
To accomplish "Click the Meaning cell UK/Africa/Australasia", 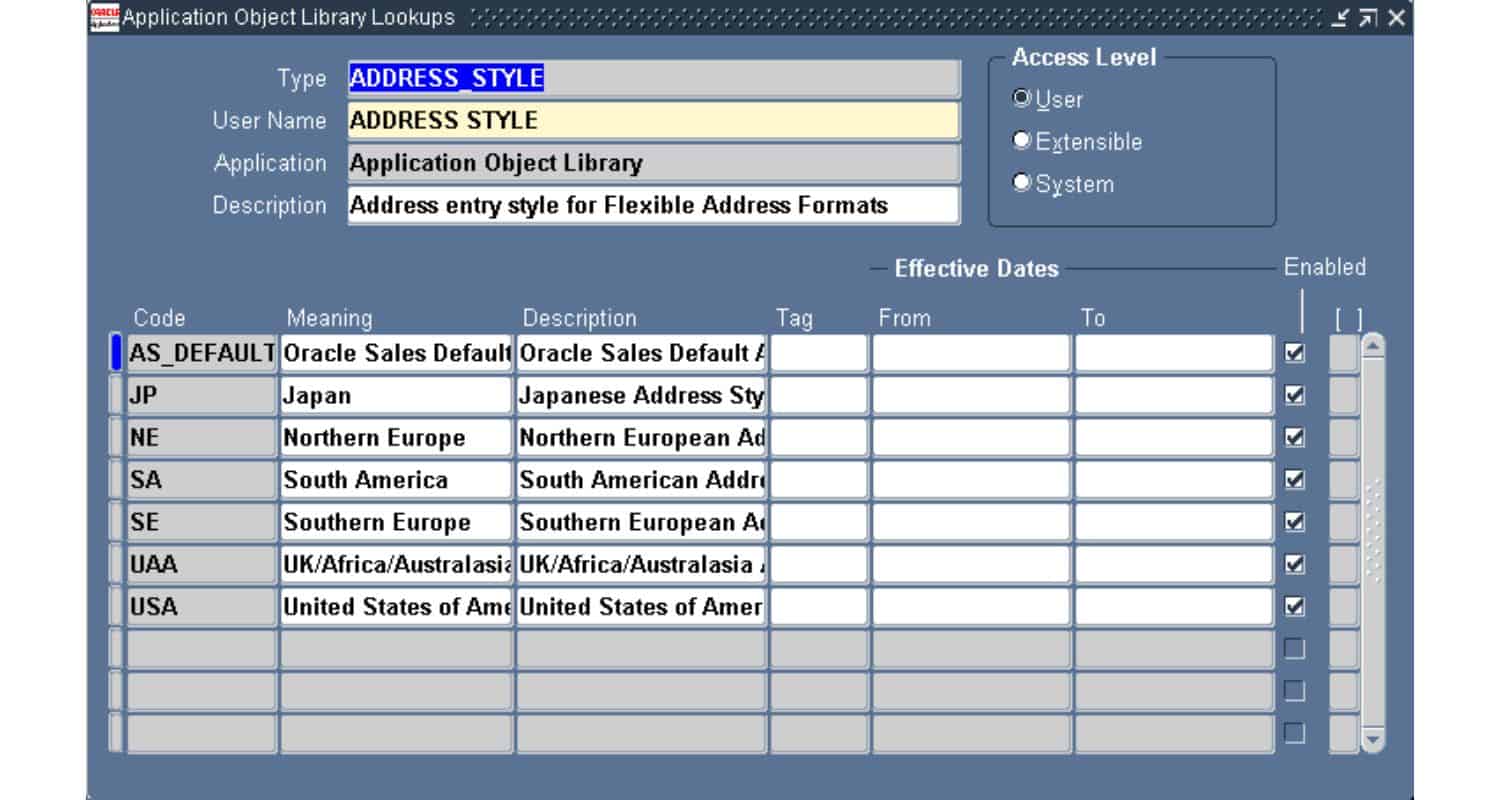I will pos(396,564).
